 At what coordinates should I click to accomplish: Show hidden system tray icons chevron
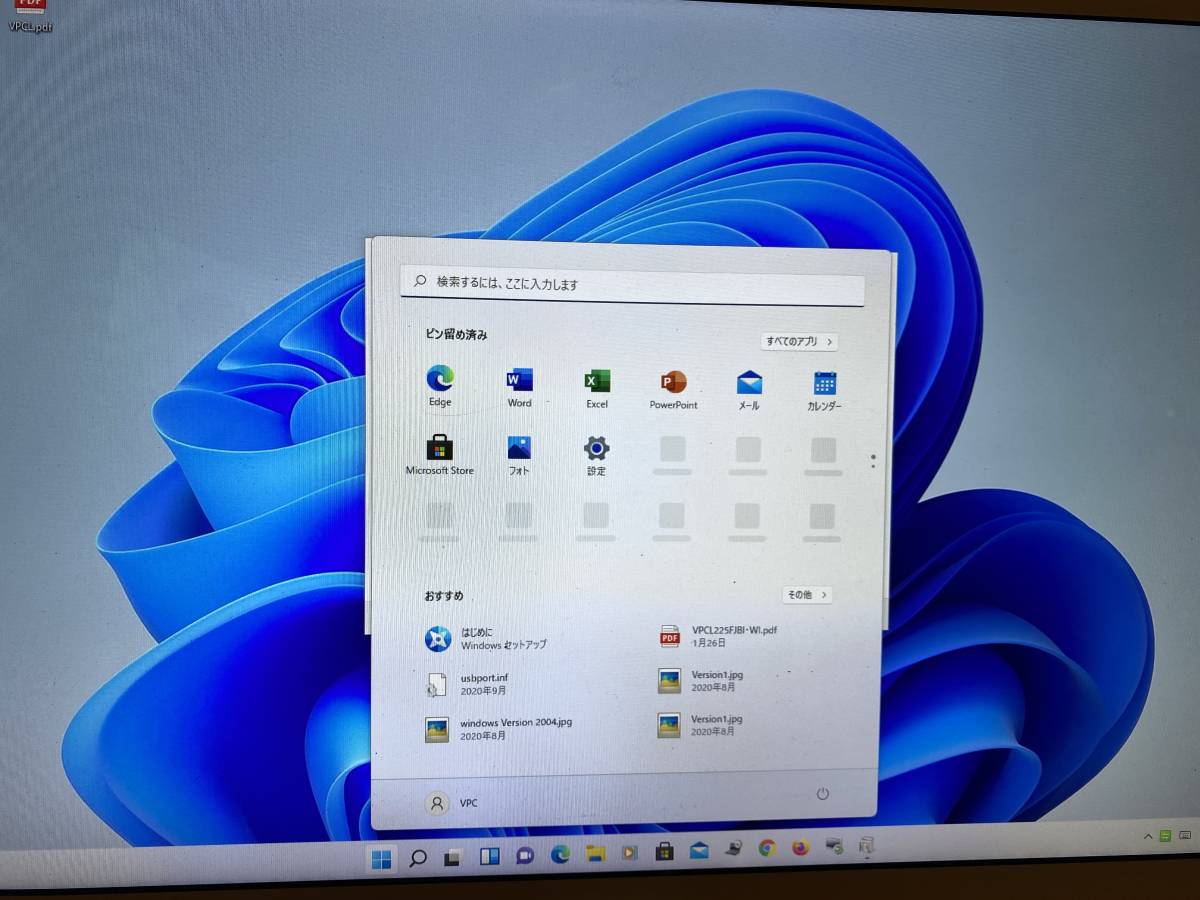pos(1148,835)
